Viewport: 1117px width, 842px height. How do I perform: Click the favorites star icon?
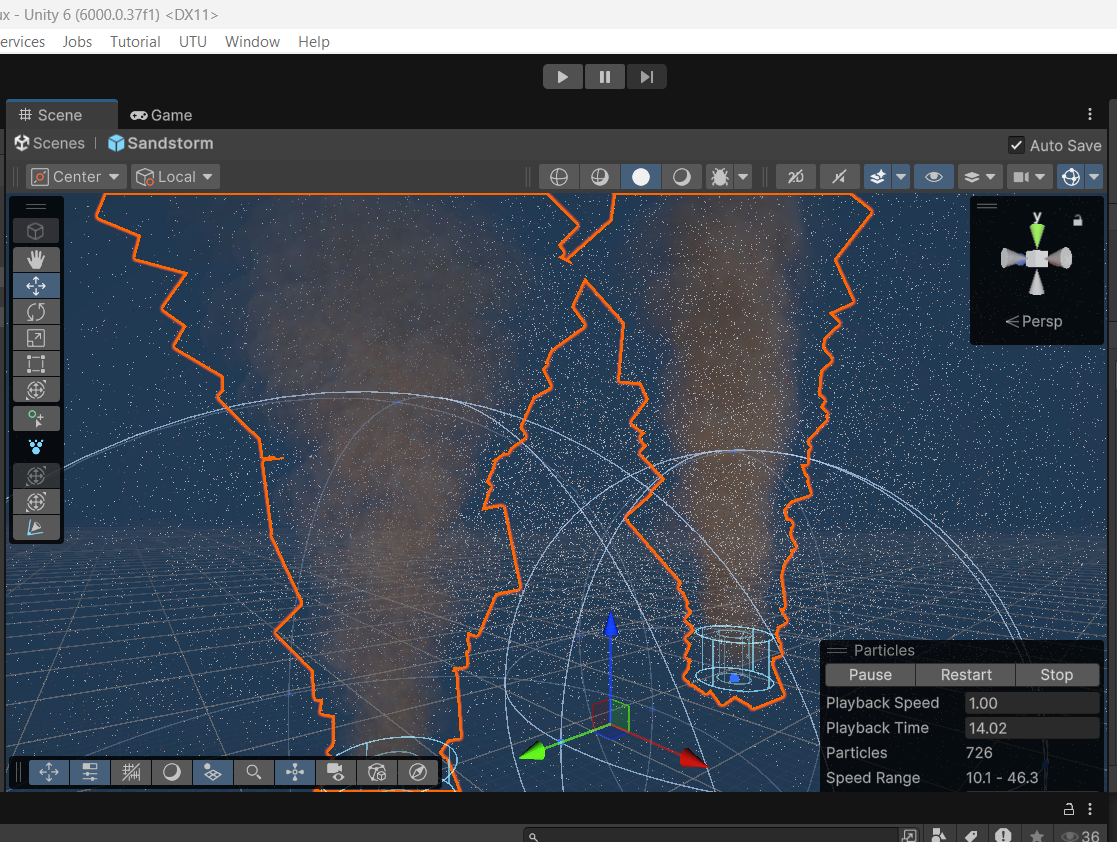(x=1037, y=836)
